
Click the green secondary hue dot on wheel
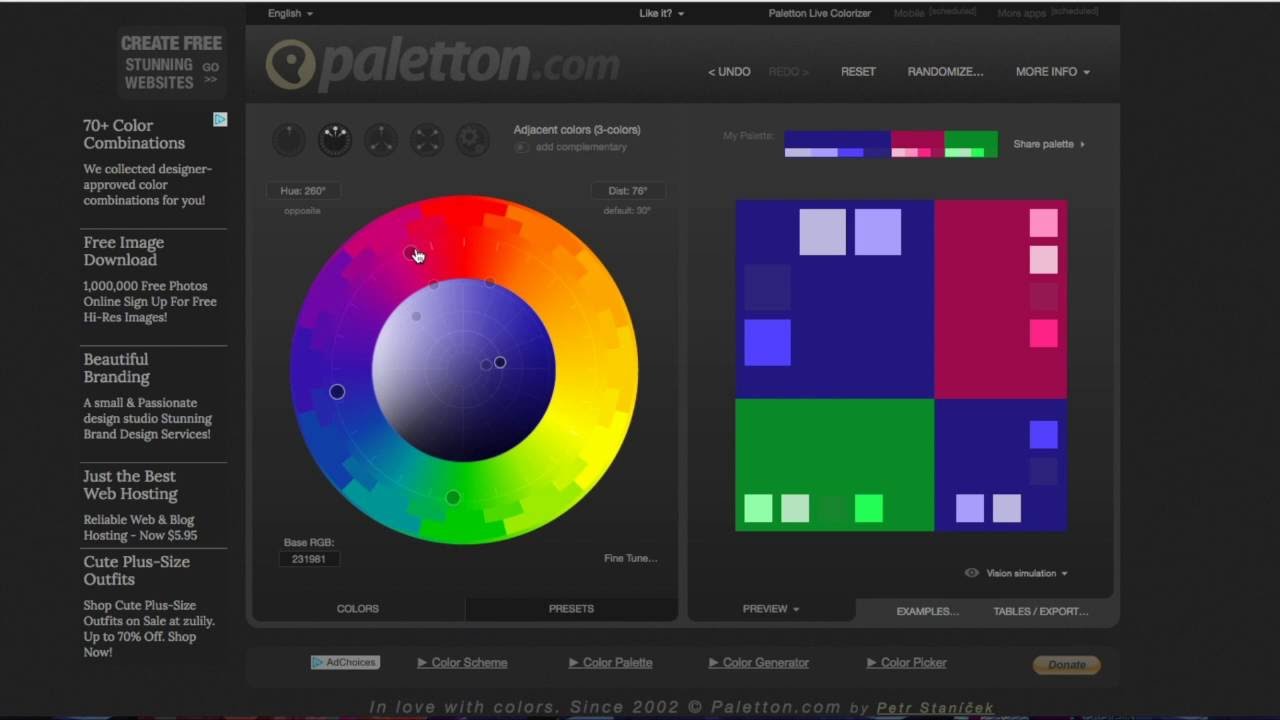point(453,497)
